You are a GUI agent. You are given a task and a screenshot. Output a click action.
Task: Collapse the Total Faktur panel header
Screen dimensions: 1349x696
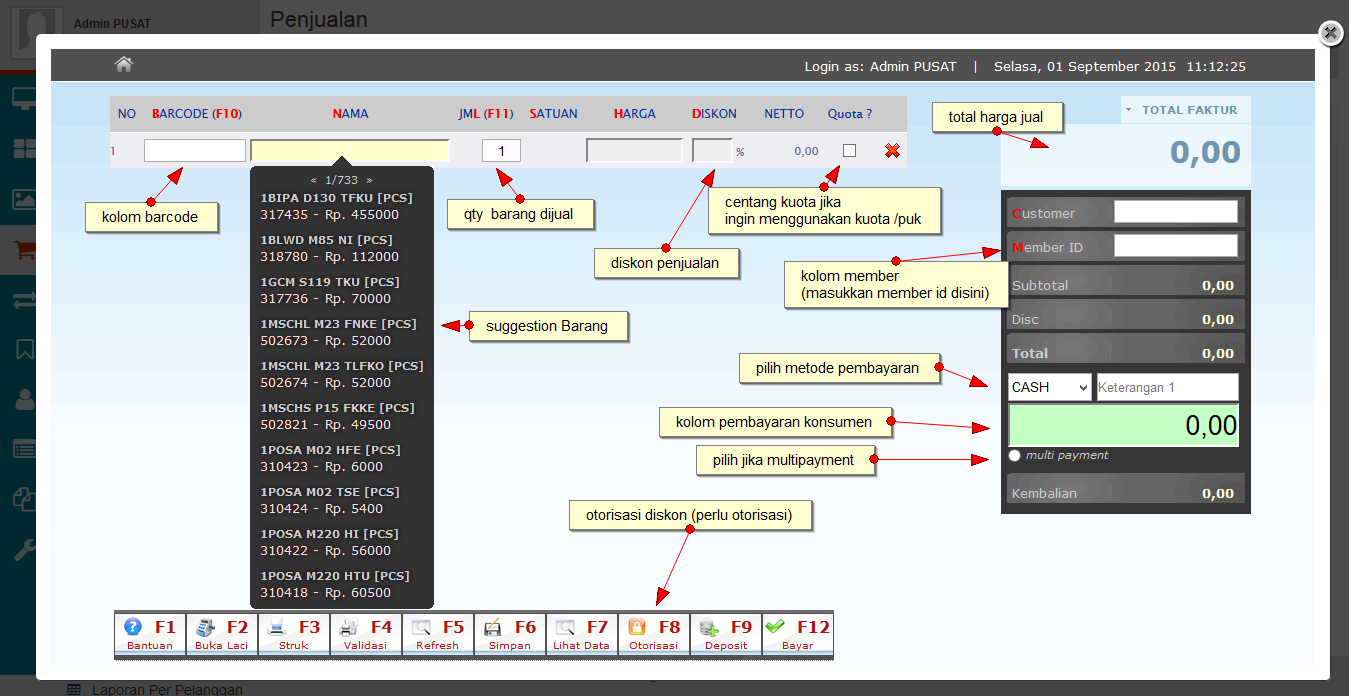(x=1185, y=110)
